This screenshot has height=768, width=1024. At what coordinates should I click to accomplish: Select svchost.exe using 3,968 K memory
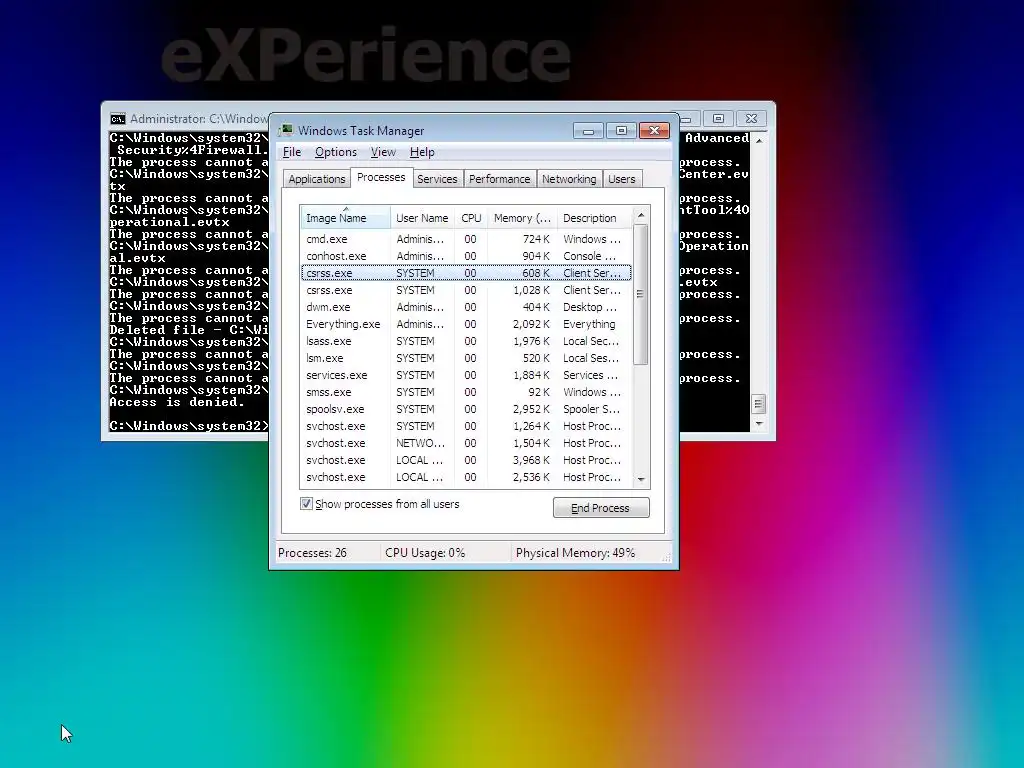point(466,460)
